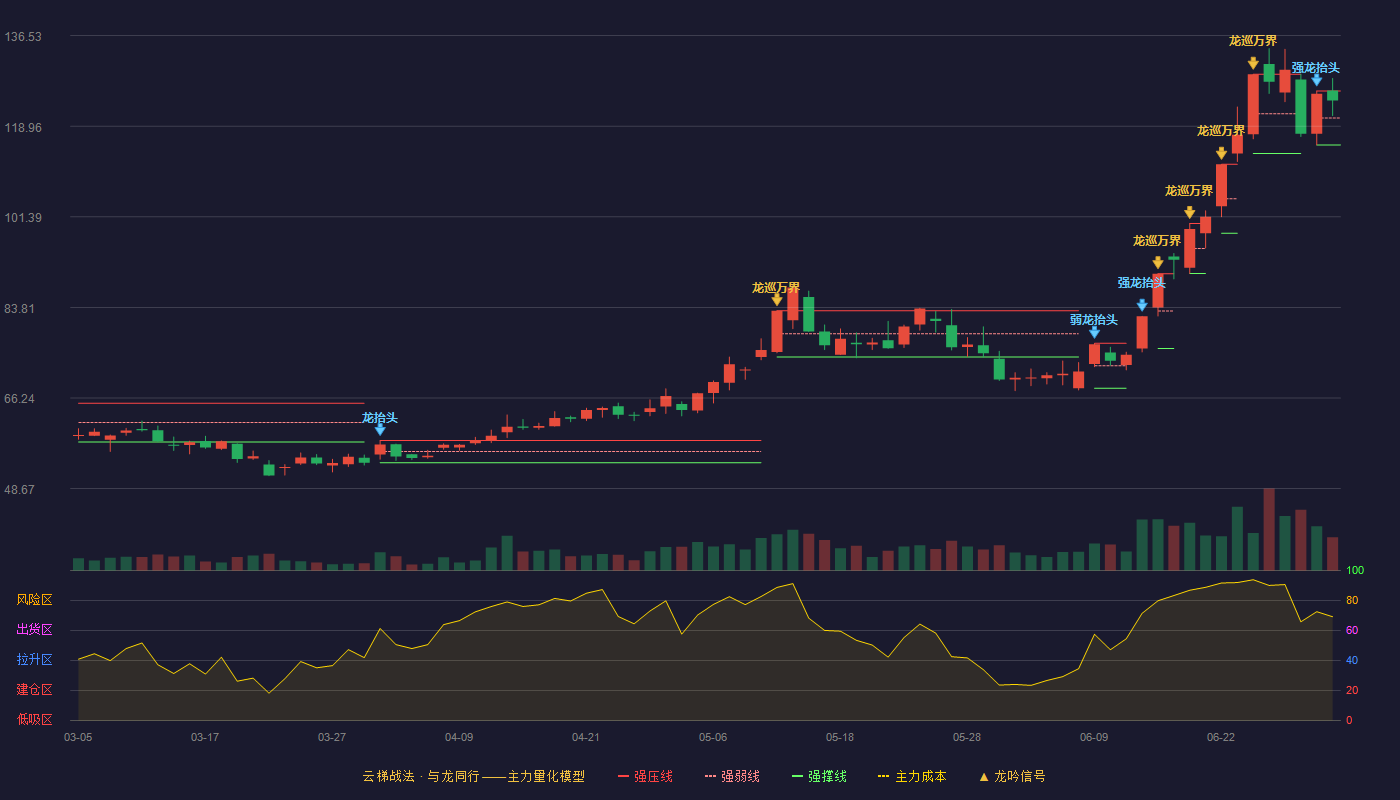The width and height of the screenshot is (1400, 800).
Task: Click the 66.24 price axis label
Action: click(20, 399)
